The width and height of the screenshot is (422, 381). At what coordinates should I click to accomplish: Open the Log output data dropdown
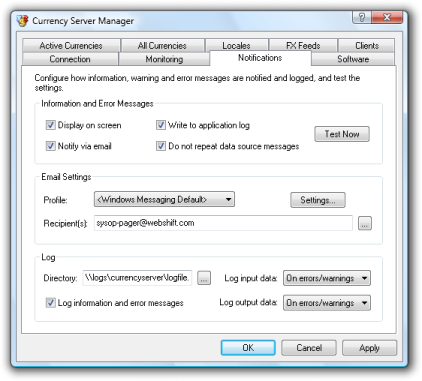pos(327,303)
